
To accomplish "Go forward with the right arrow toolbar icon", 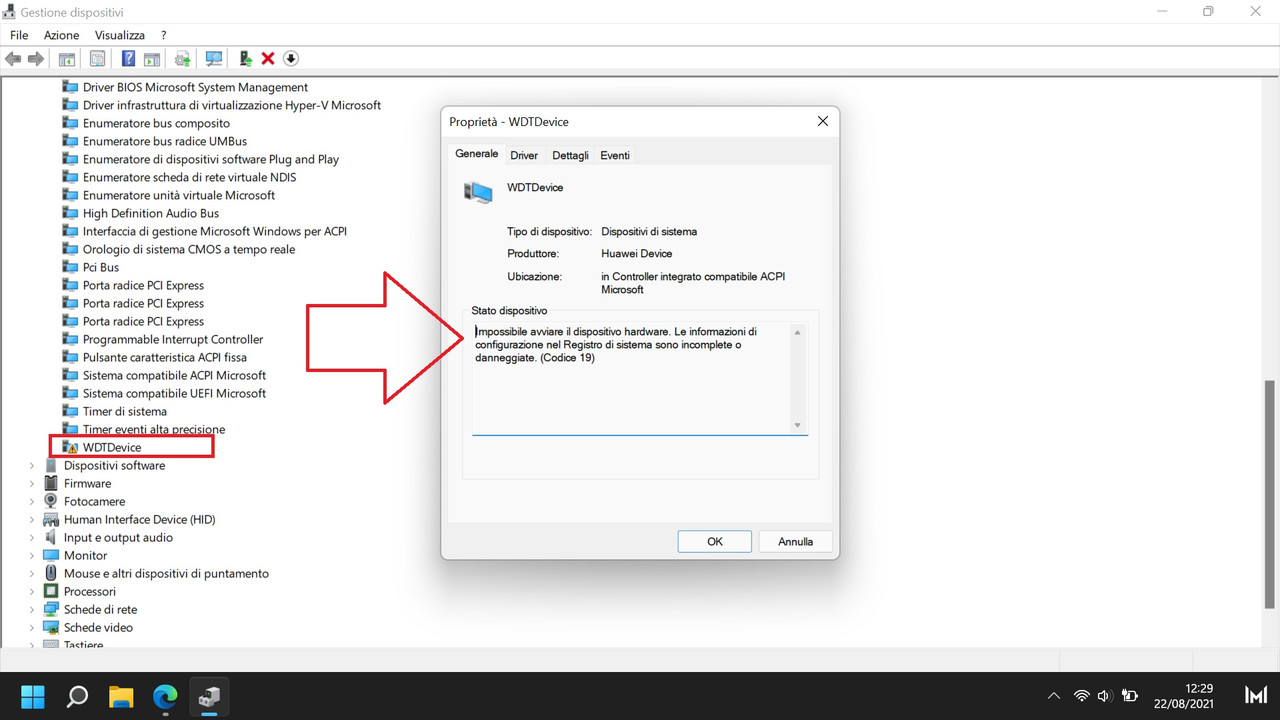I will (x=36, y=59).
